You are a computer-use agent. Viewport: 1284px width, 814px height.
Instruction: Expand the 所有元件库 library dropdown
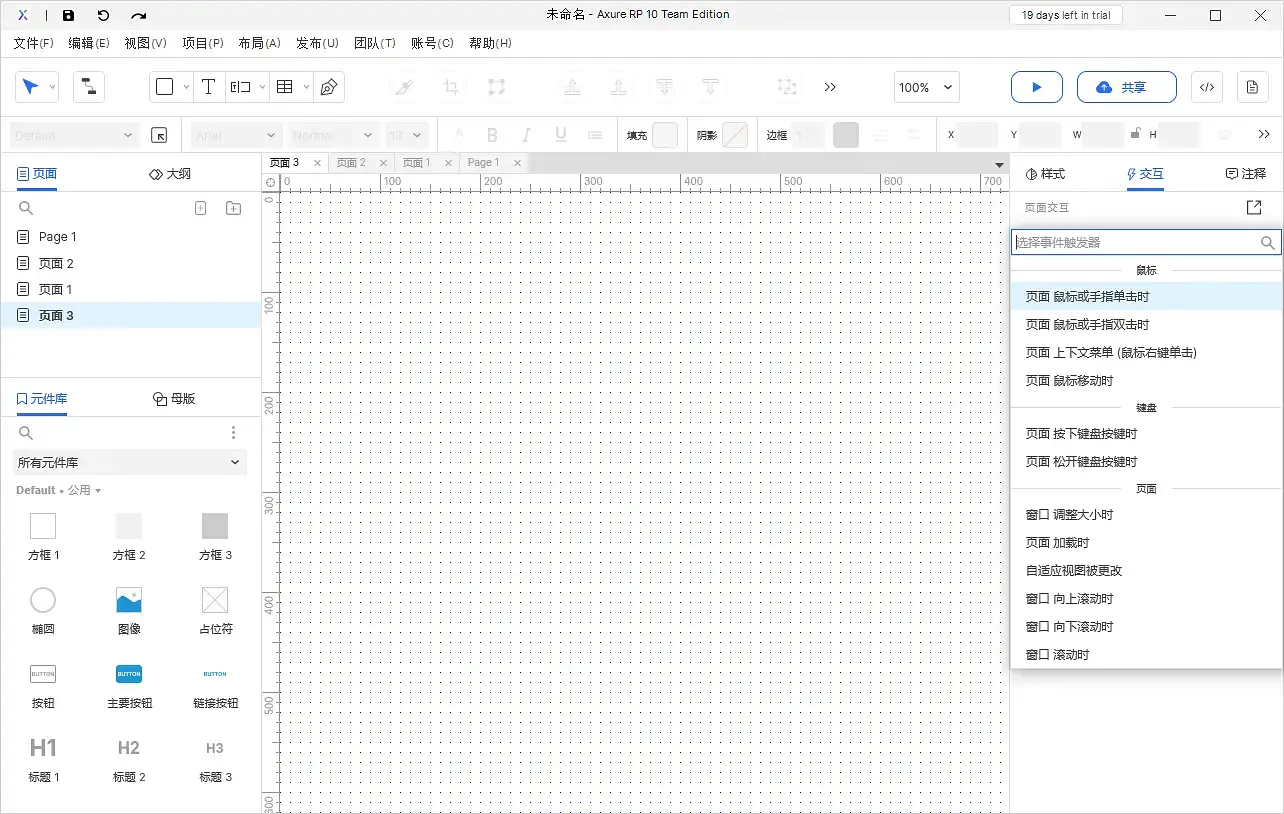click(x=129, y=462)
